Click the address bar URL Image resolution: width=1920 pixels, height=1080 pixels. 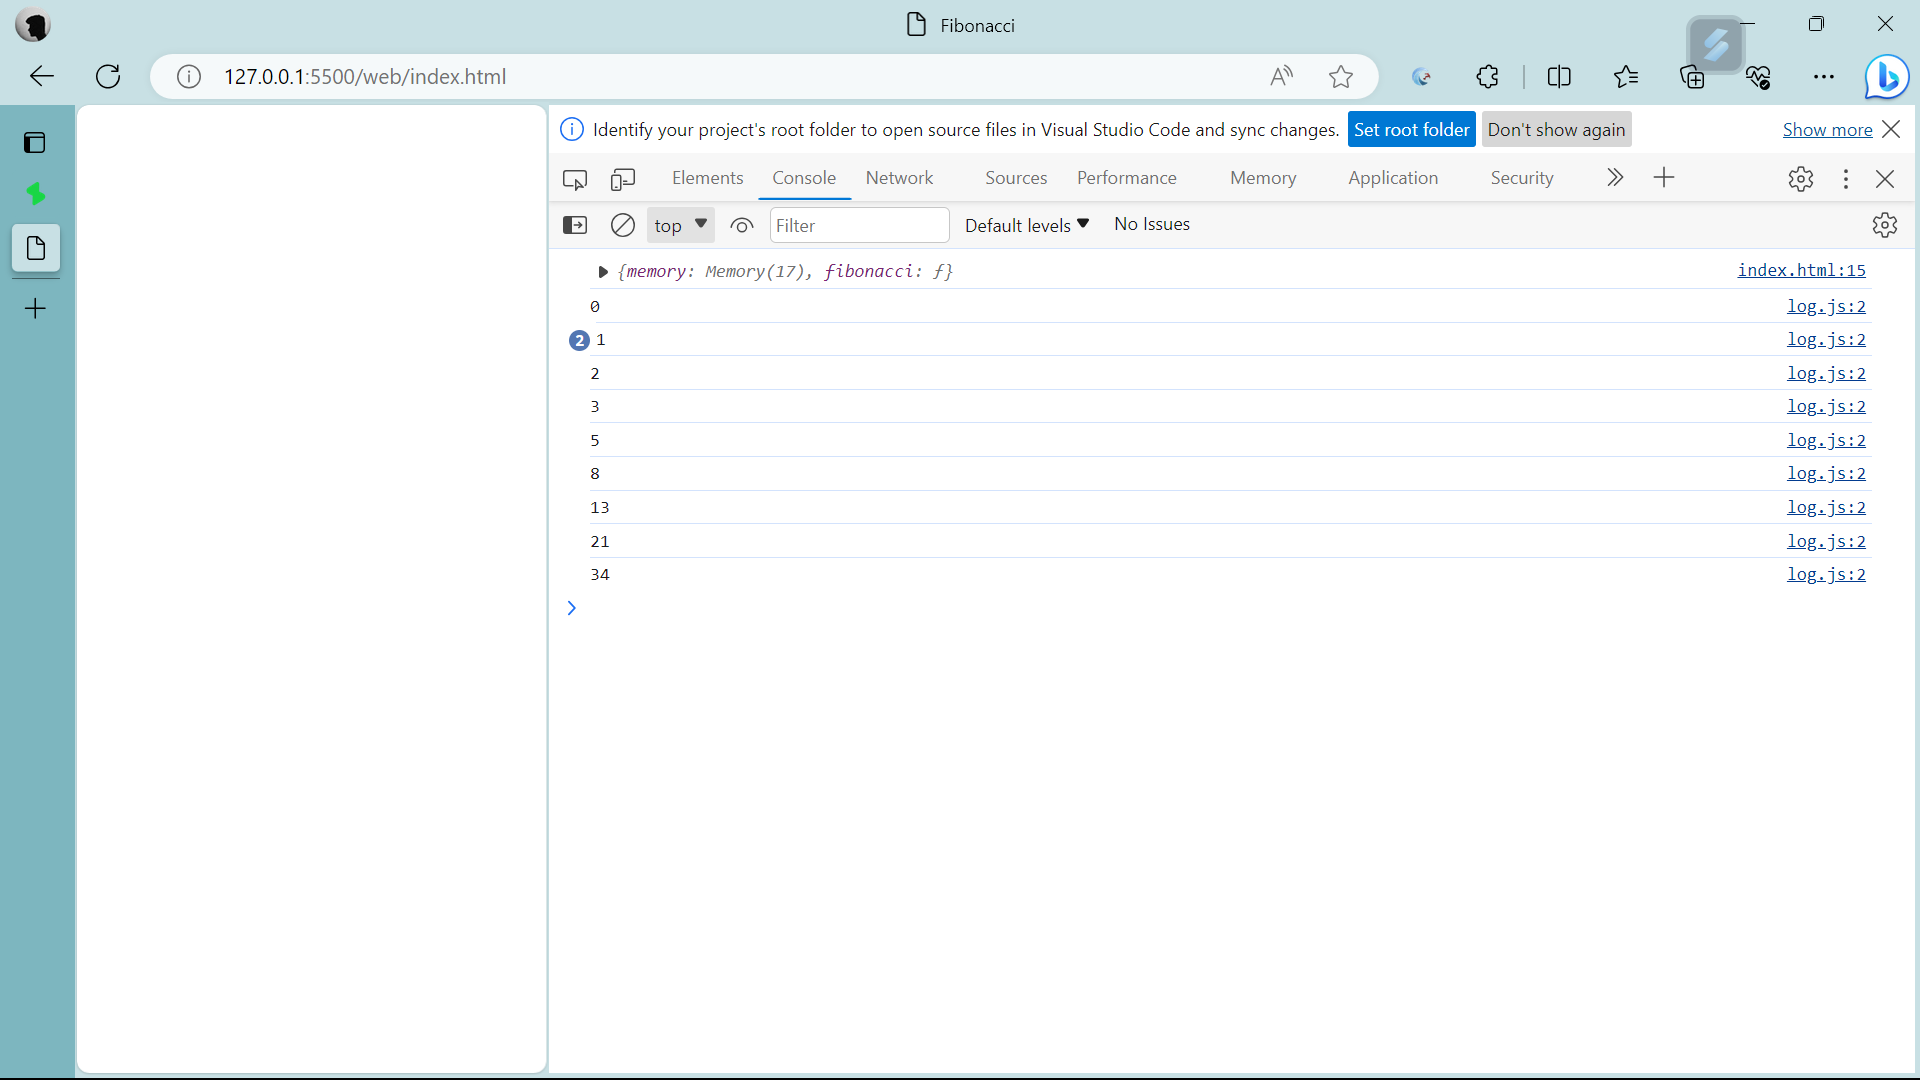tap(365, 77)
